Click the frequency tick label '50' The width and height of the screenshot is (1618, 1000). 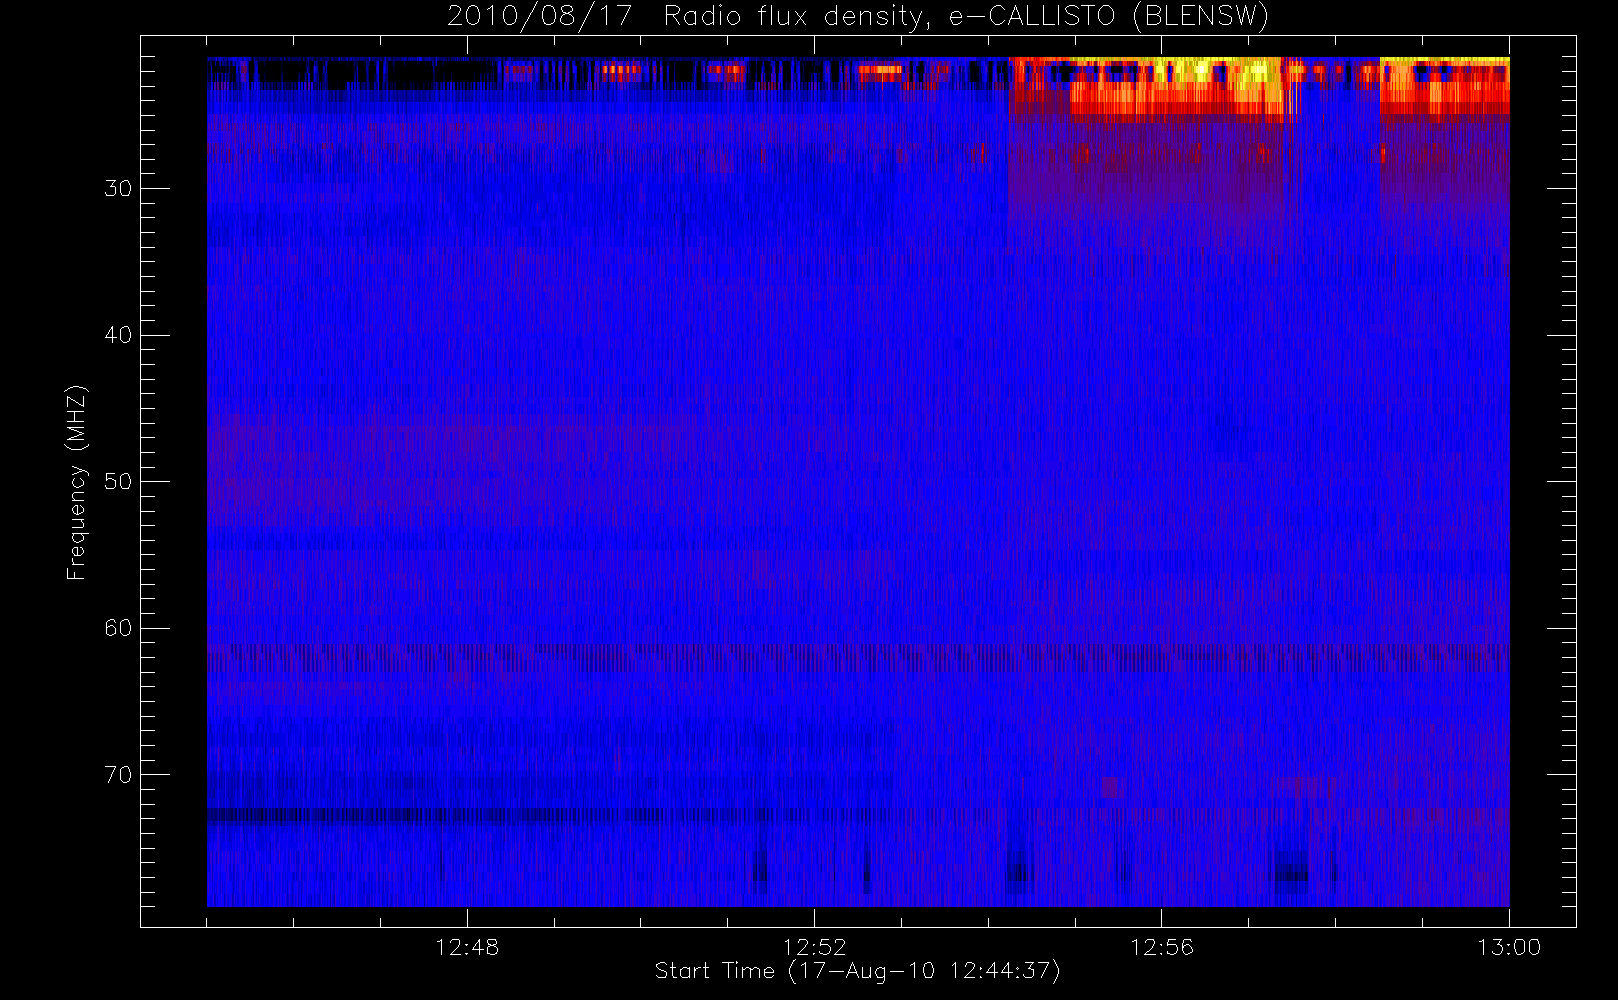point(118,482)
